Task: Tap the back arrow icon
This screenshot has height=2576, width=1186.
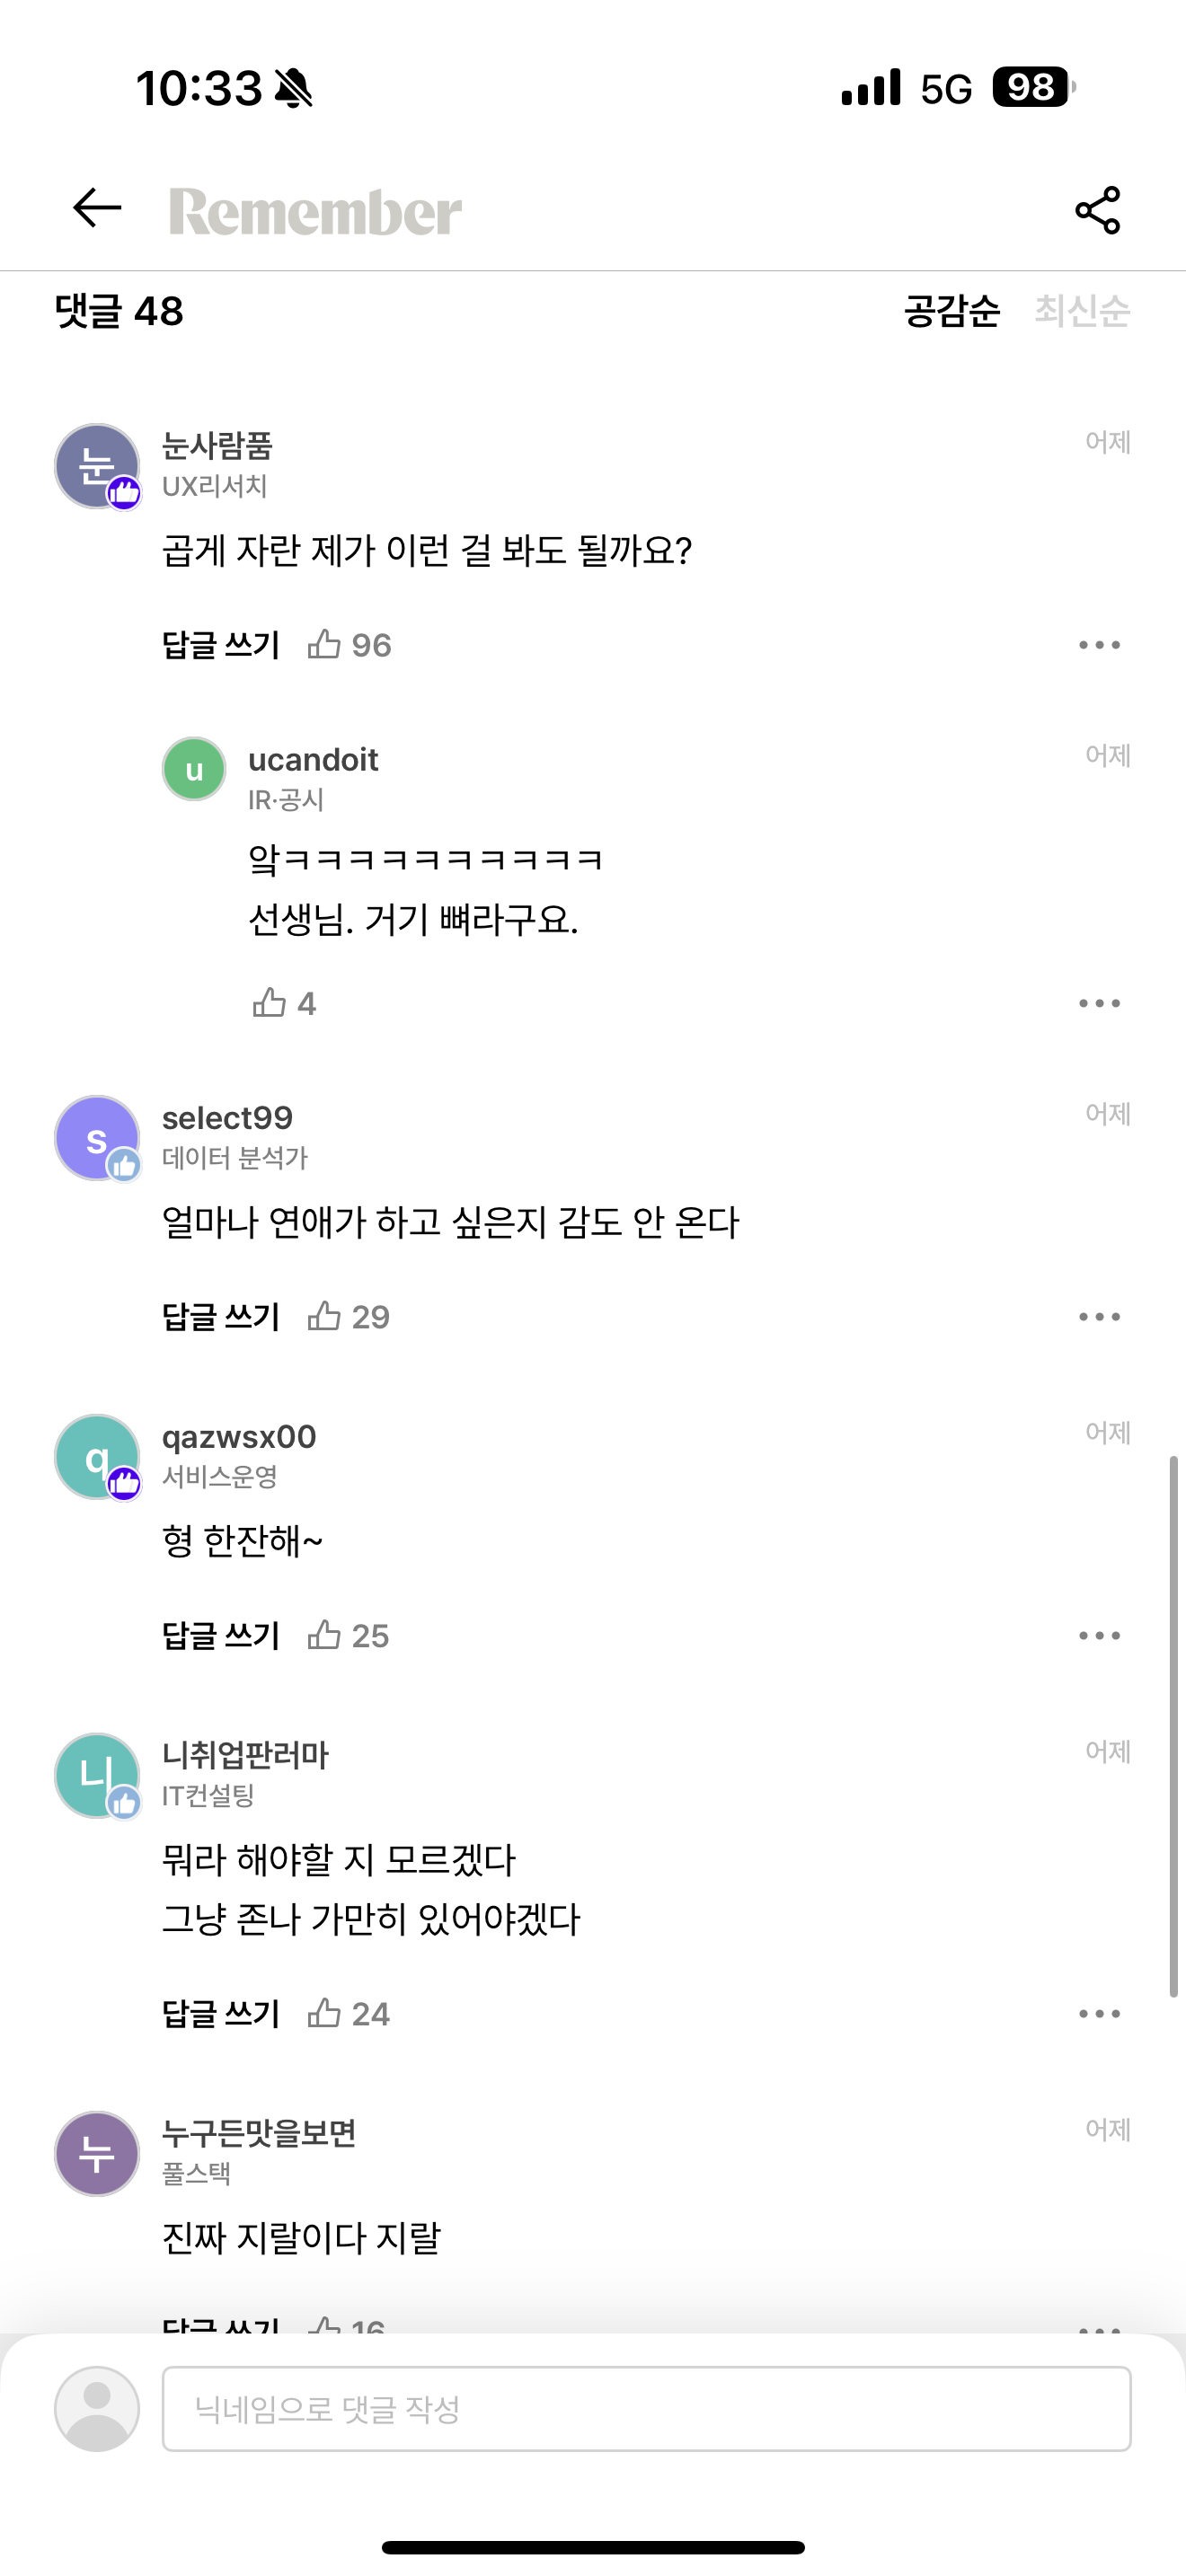Action: pyautogui.click(x=97, y=208)
